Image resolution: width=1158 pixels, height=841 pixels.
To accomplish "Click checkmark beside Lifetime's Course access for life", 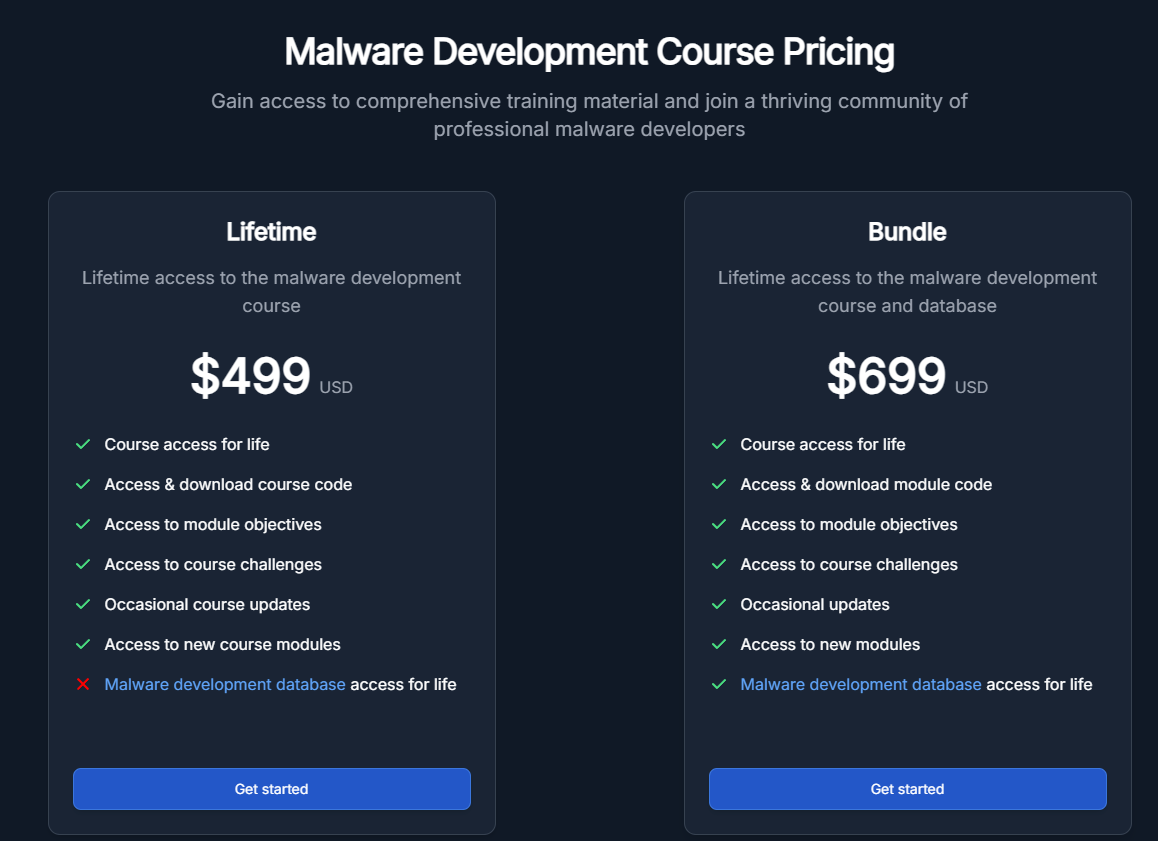I will point(83,445).
